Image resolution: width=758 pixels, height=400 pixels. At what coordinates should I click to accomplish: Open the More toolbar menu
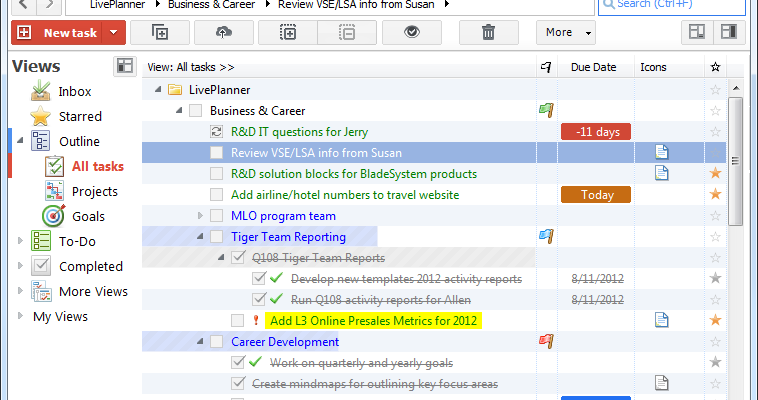(x=569, y=32)
